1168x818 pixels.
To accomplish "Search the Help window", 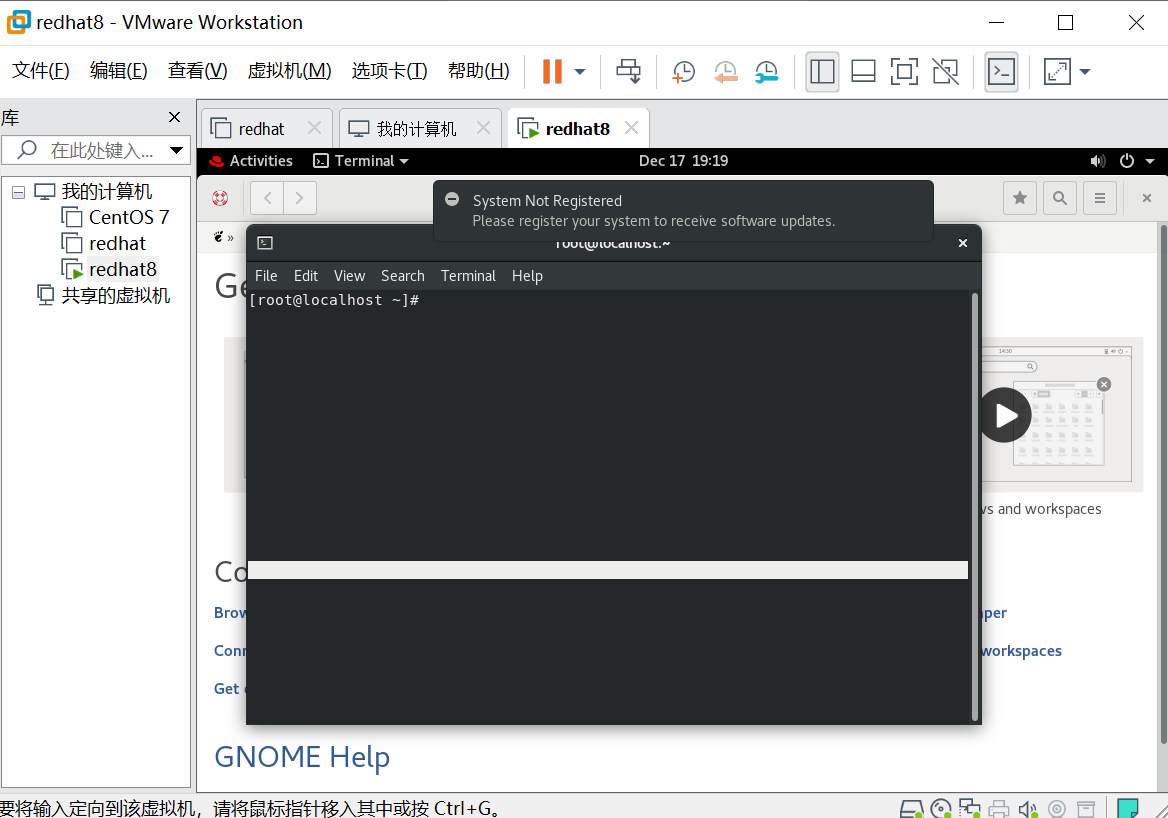I will [x=1060, y=198].
